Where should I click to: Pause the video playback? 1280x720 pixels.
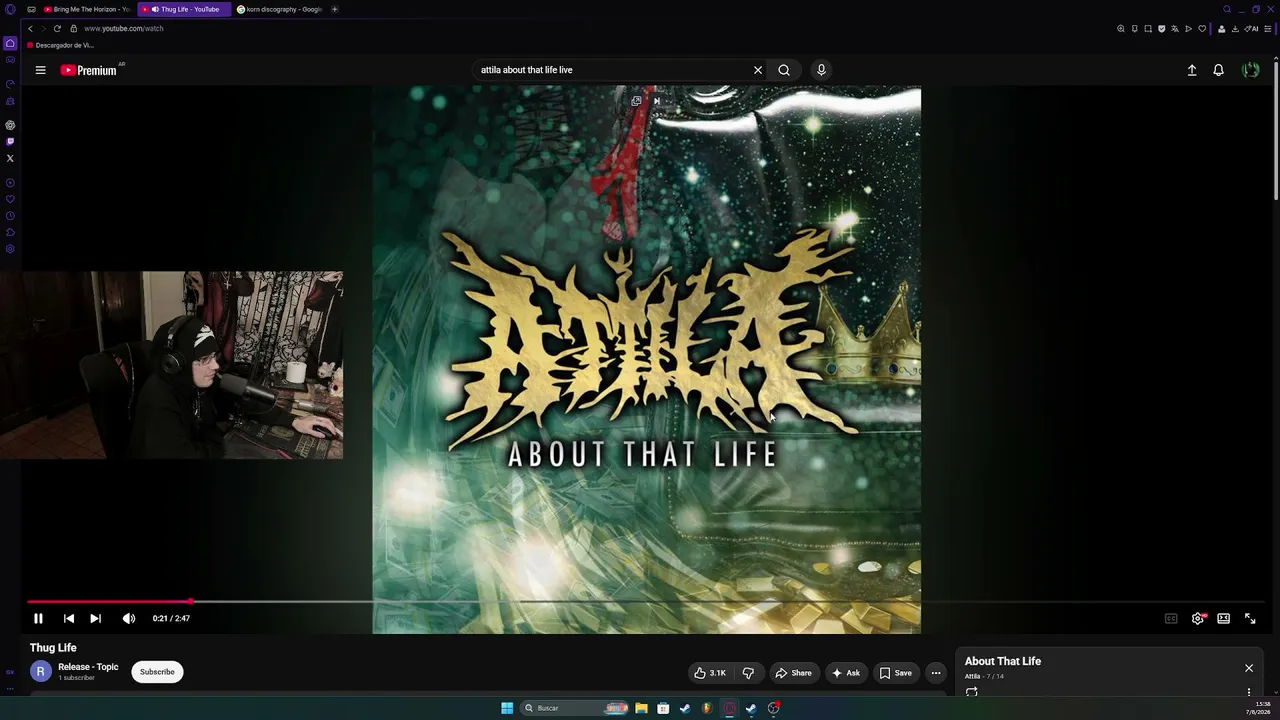[38, 618]
